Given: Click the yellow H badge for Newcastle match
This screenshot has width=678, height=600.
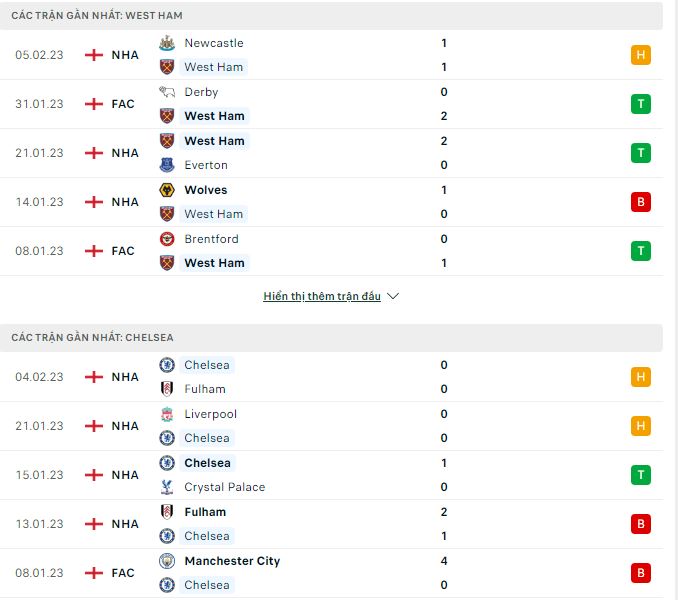Looking at the screenshot, I should (x=641, y=55).
